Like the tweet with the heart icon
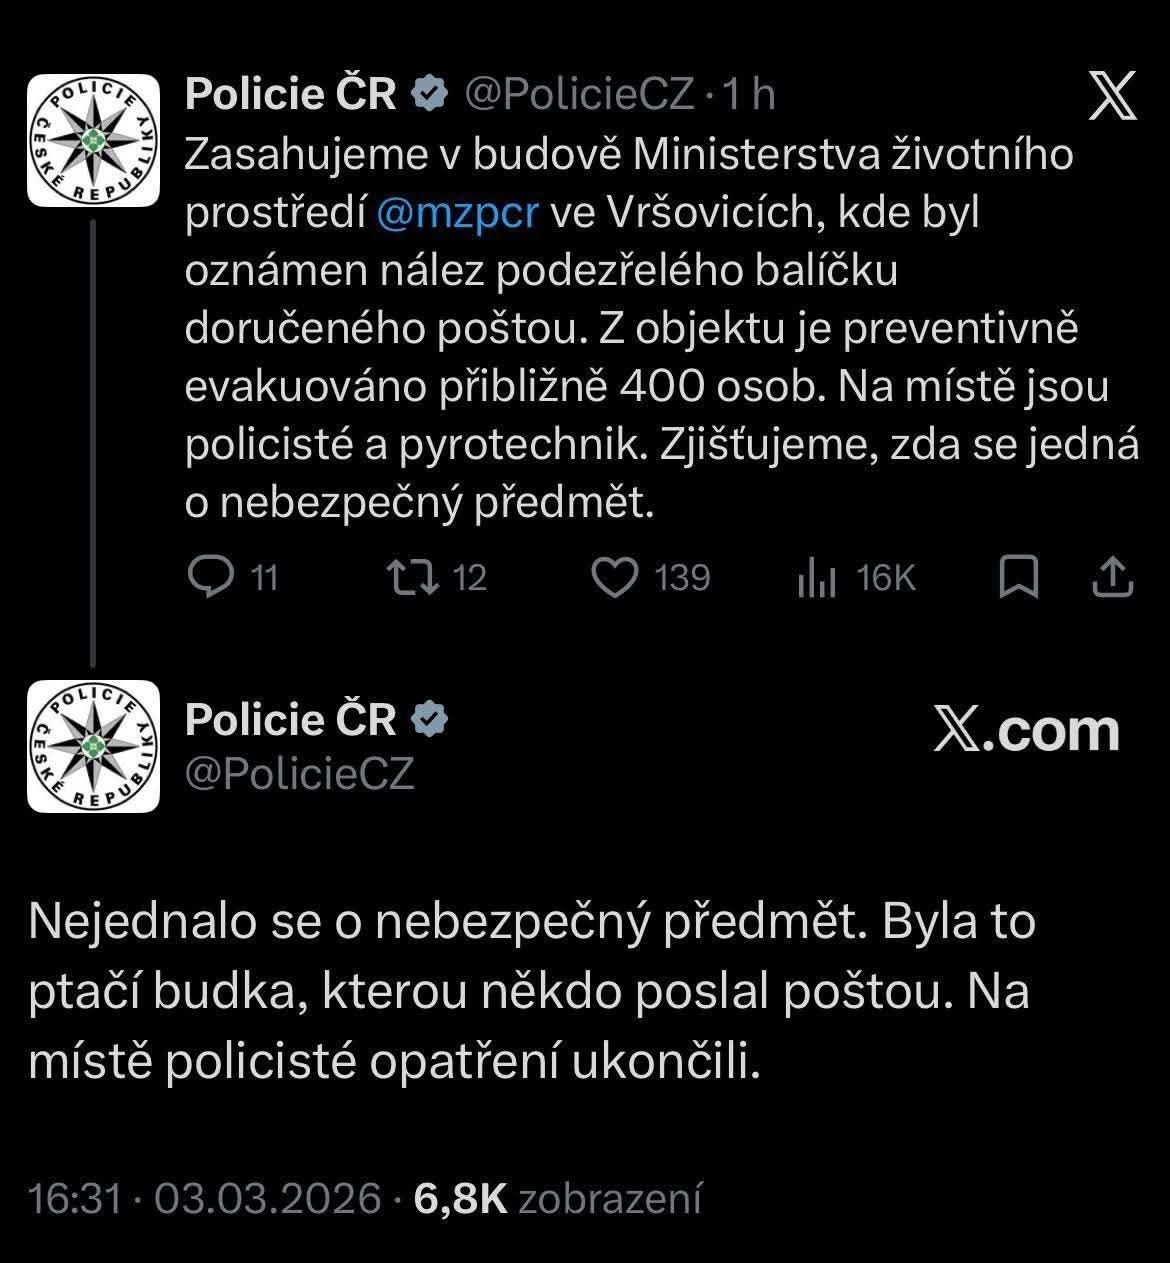 click(615, 577)
